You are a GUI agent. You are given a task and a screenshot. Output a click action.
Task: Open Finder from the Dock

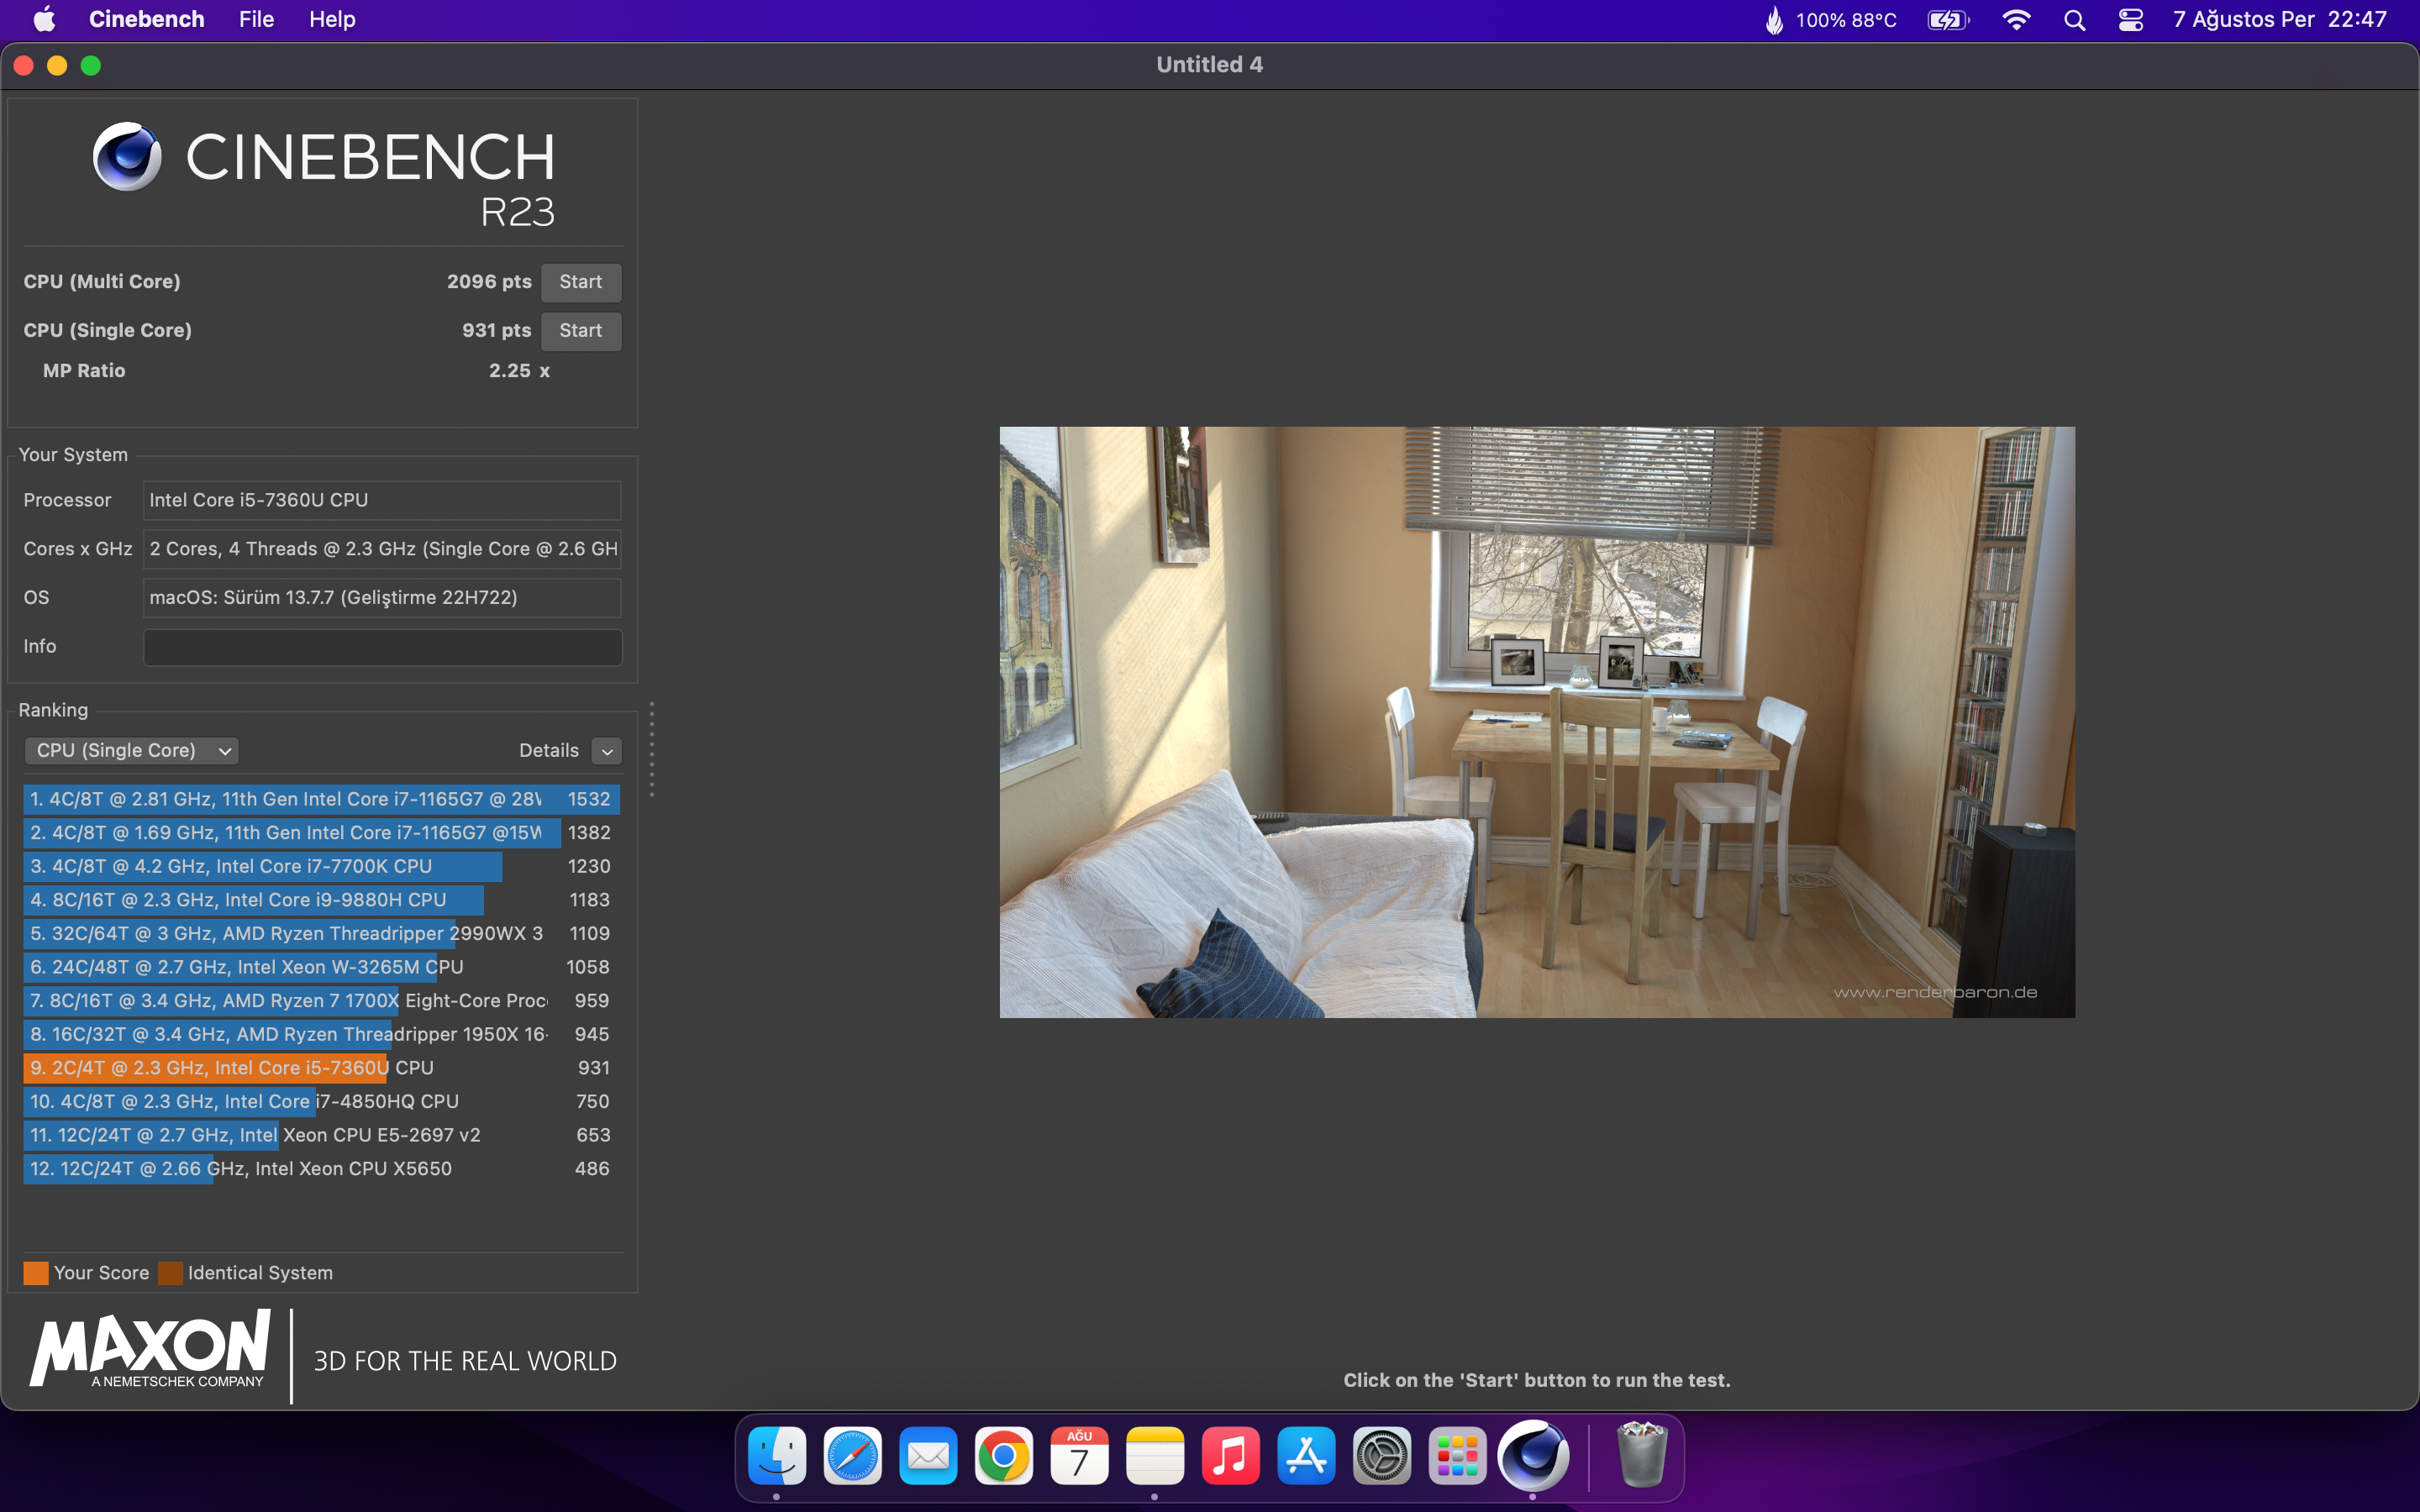(777, 1456)
